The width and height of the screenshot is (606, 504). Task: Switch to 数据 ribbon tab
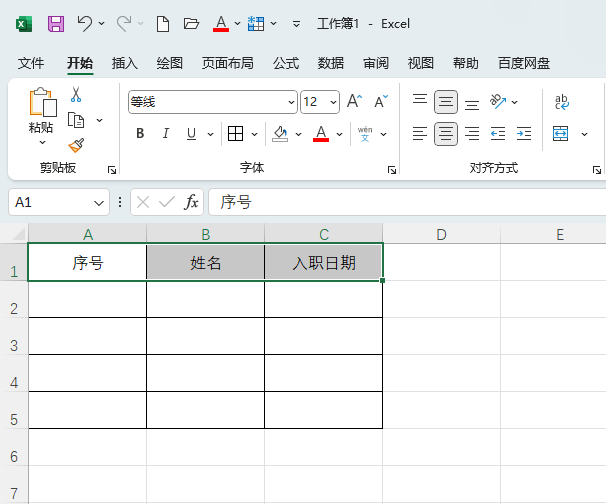[331, 63]
